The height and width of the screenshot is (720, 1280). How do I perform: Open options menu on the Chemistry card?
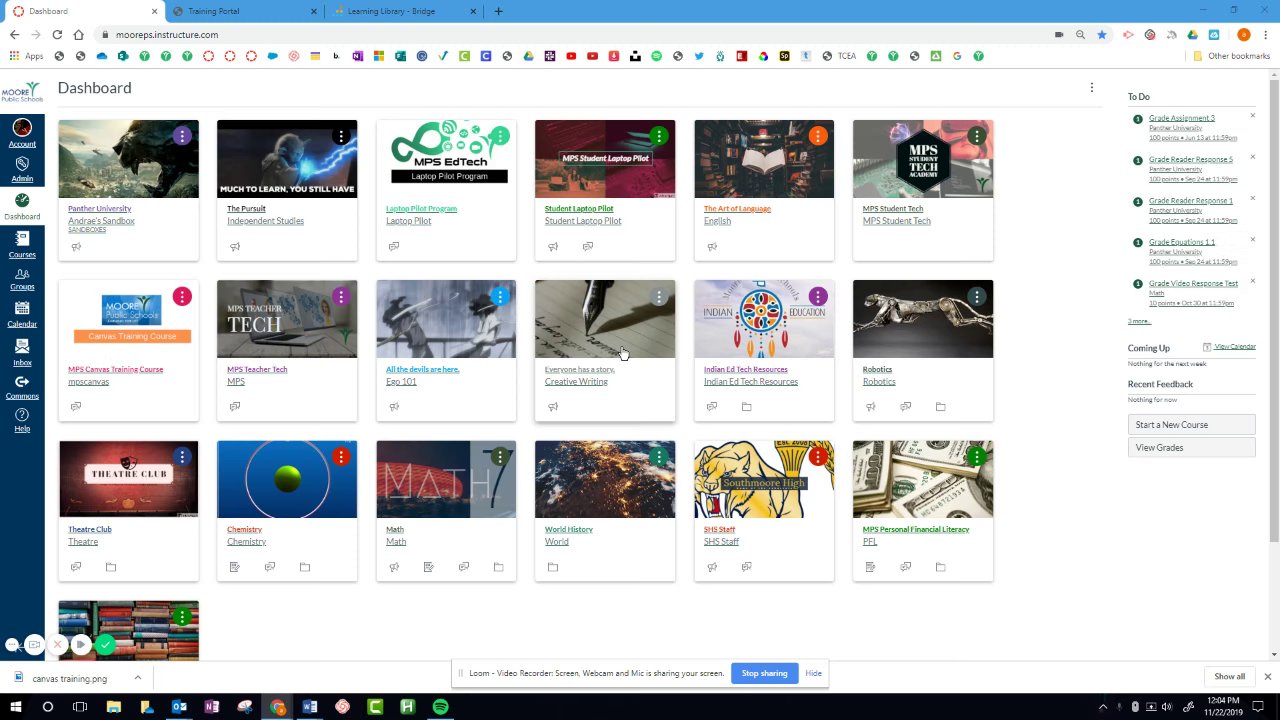point(341,457)
